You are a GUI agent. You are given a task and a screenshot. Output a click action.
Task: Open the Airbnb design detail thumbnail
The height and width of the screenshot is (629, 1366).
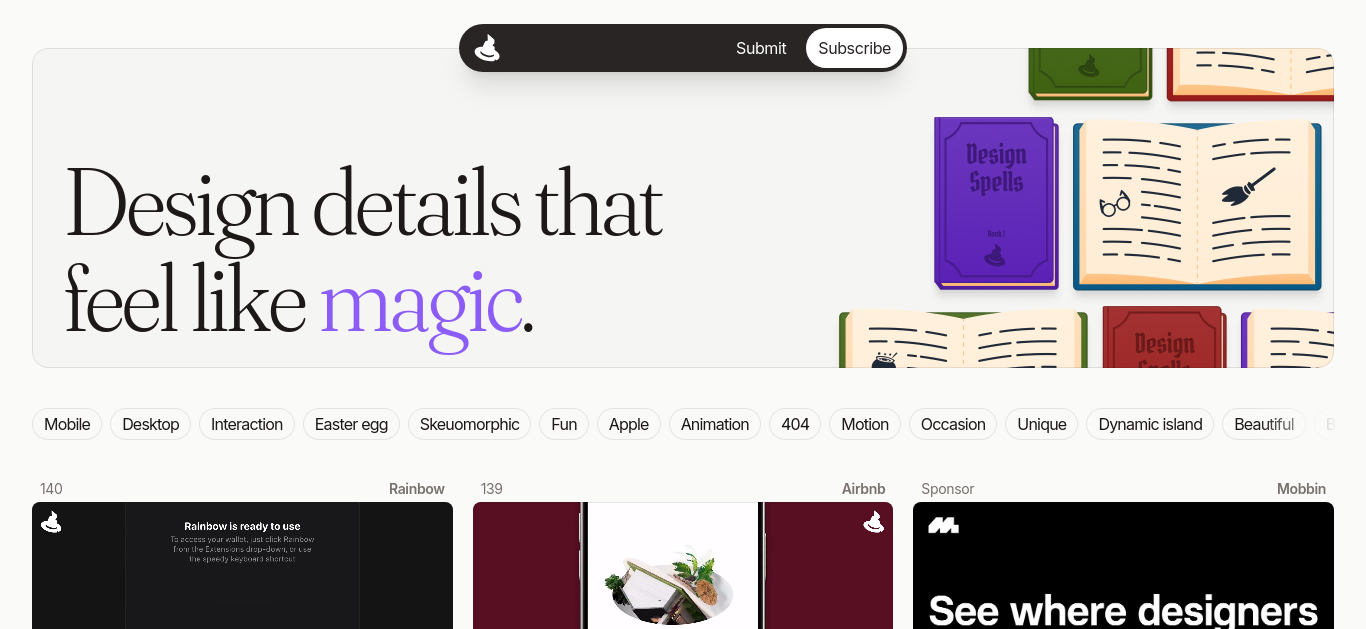(683, 565)
